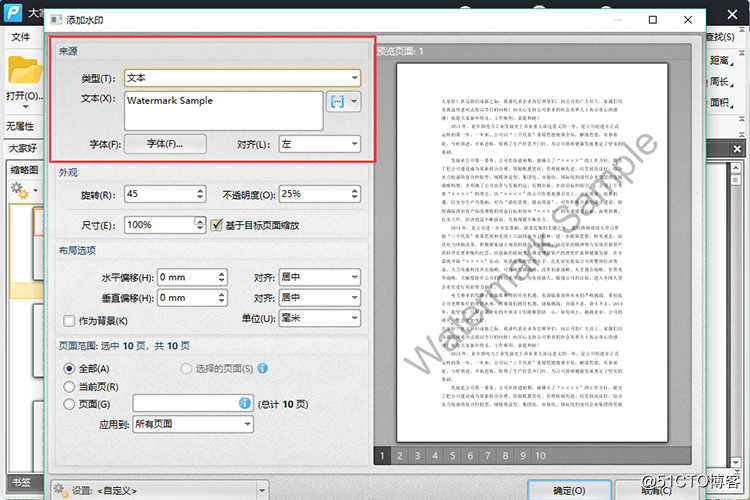Open the 对齐(L) text alignment dropdown

pyautogui.click(x=320, y=144)
